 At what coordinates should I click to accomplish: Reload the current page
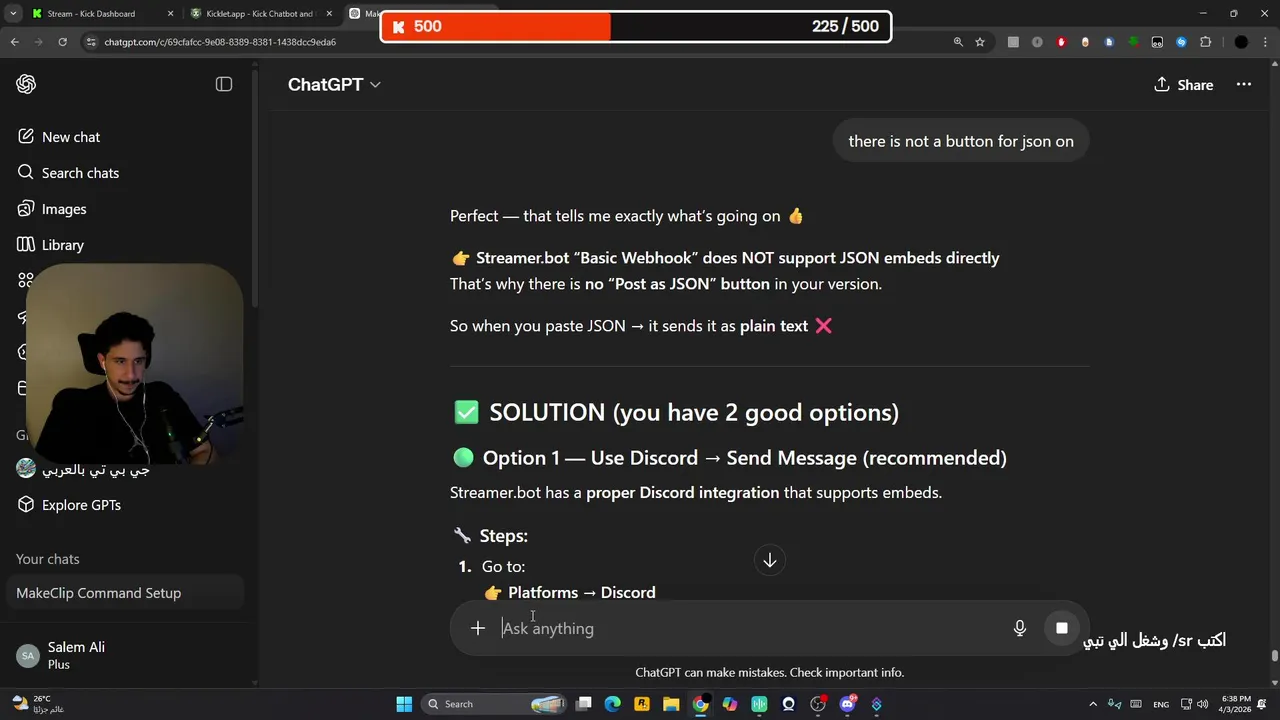[62, 42]
